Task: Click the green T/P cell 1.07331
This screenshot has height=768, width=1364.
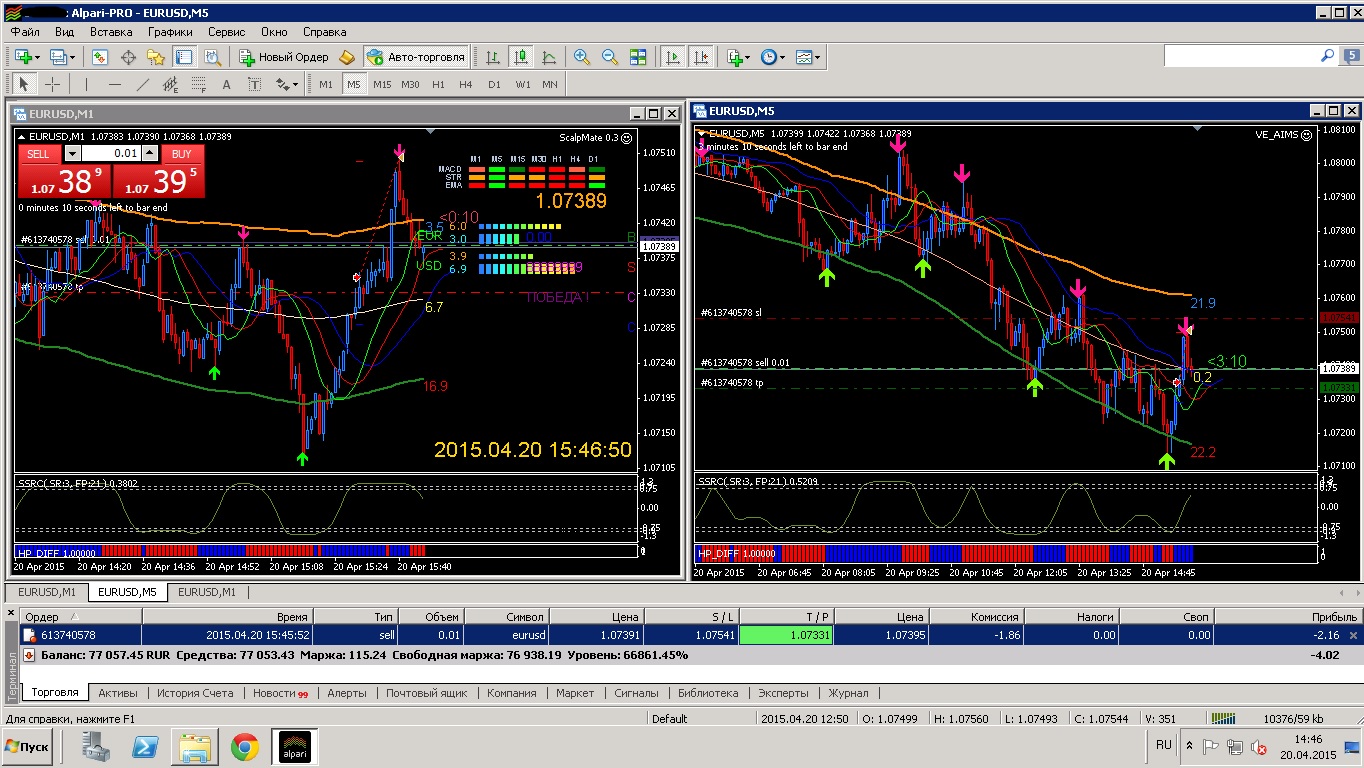Action: pos(785,635)
